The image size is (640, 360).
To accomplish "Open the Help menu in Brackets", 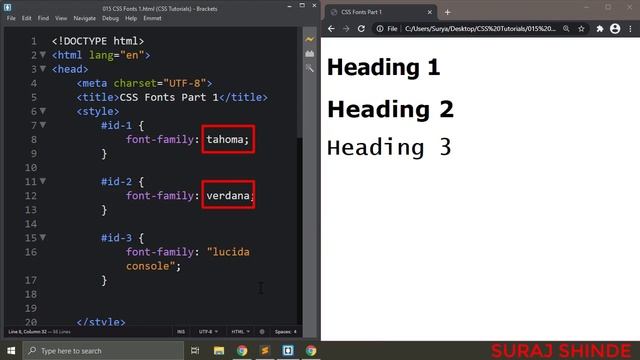I will (x=131, y=18).
